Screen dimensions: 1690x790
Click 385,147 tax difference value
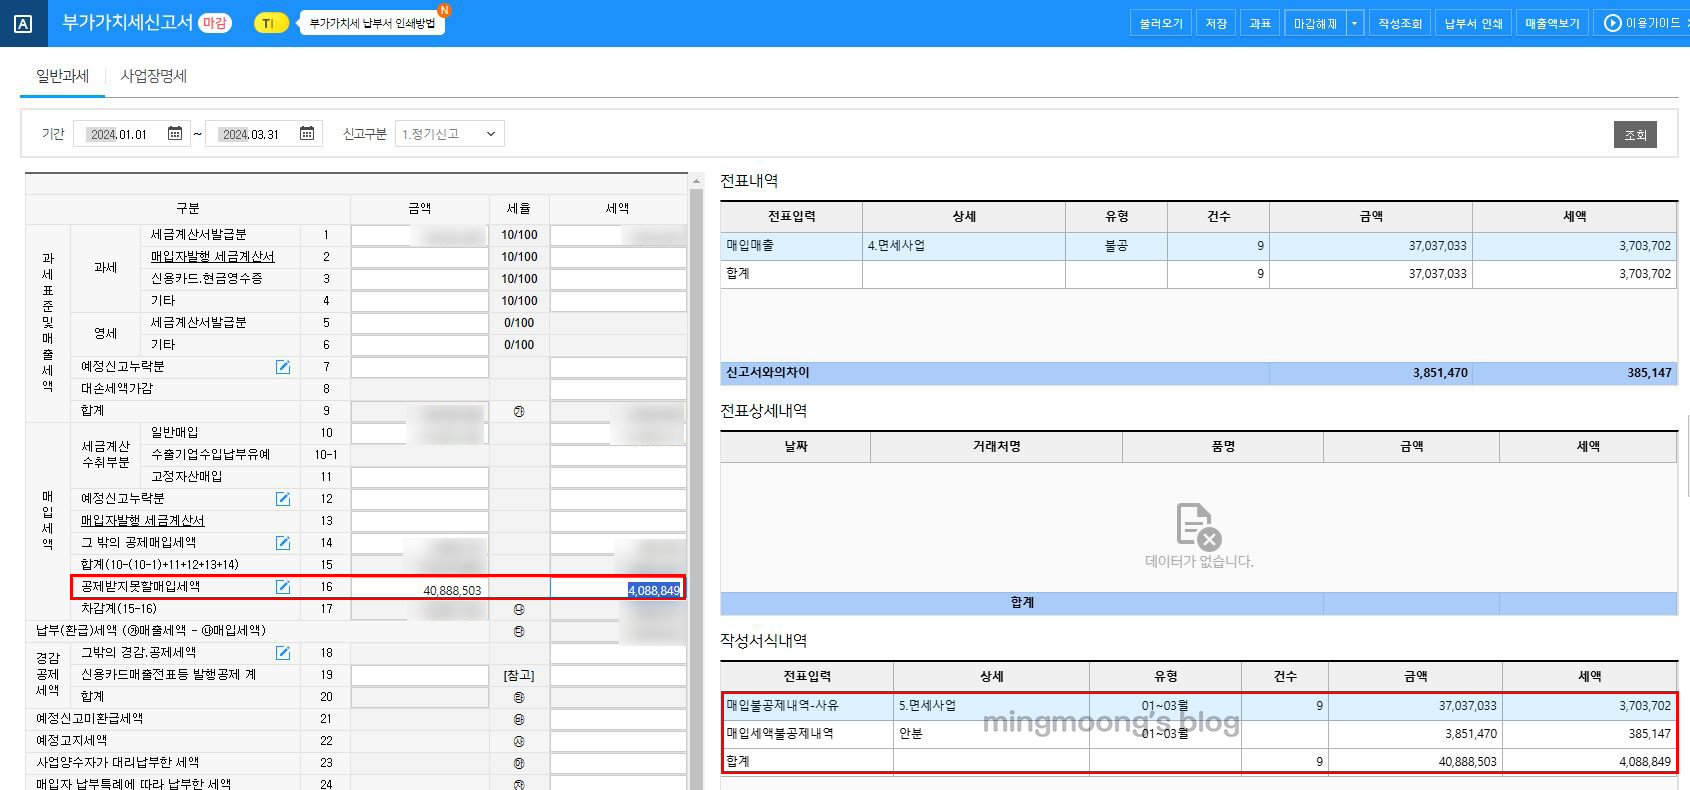pos(1649,373)
